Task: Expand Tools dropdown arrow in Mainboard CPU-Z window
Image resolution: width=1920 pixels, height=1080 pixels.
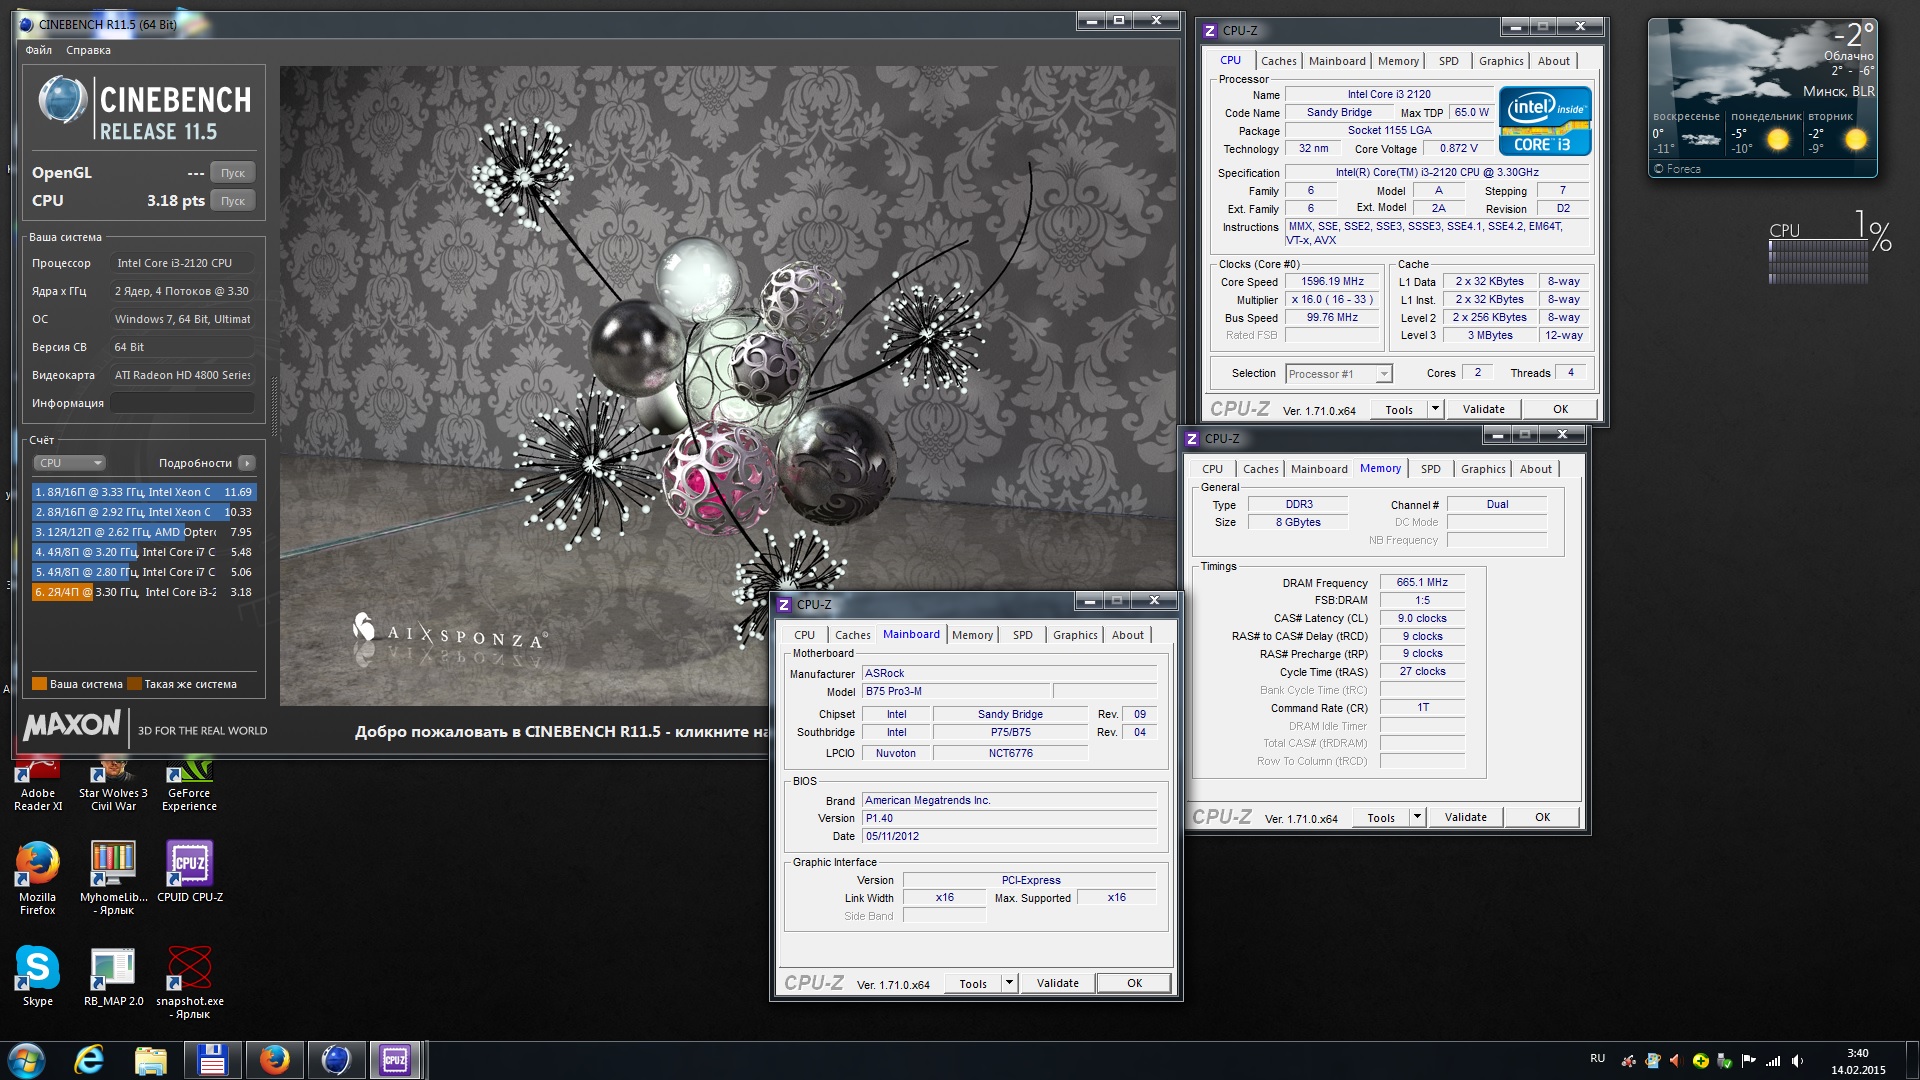Action: point(1009,984)
